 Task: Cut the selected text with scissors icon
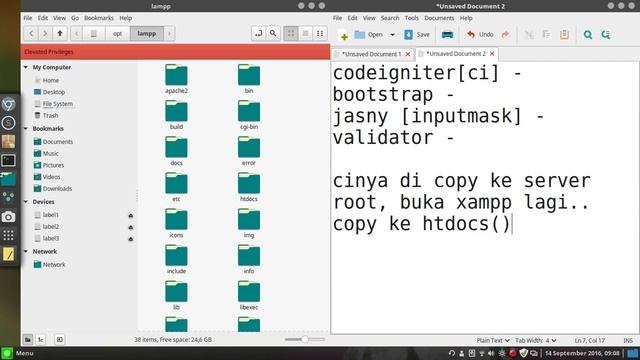(529, 35)
